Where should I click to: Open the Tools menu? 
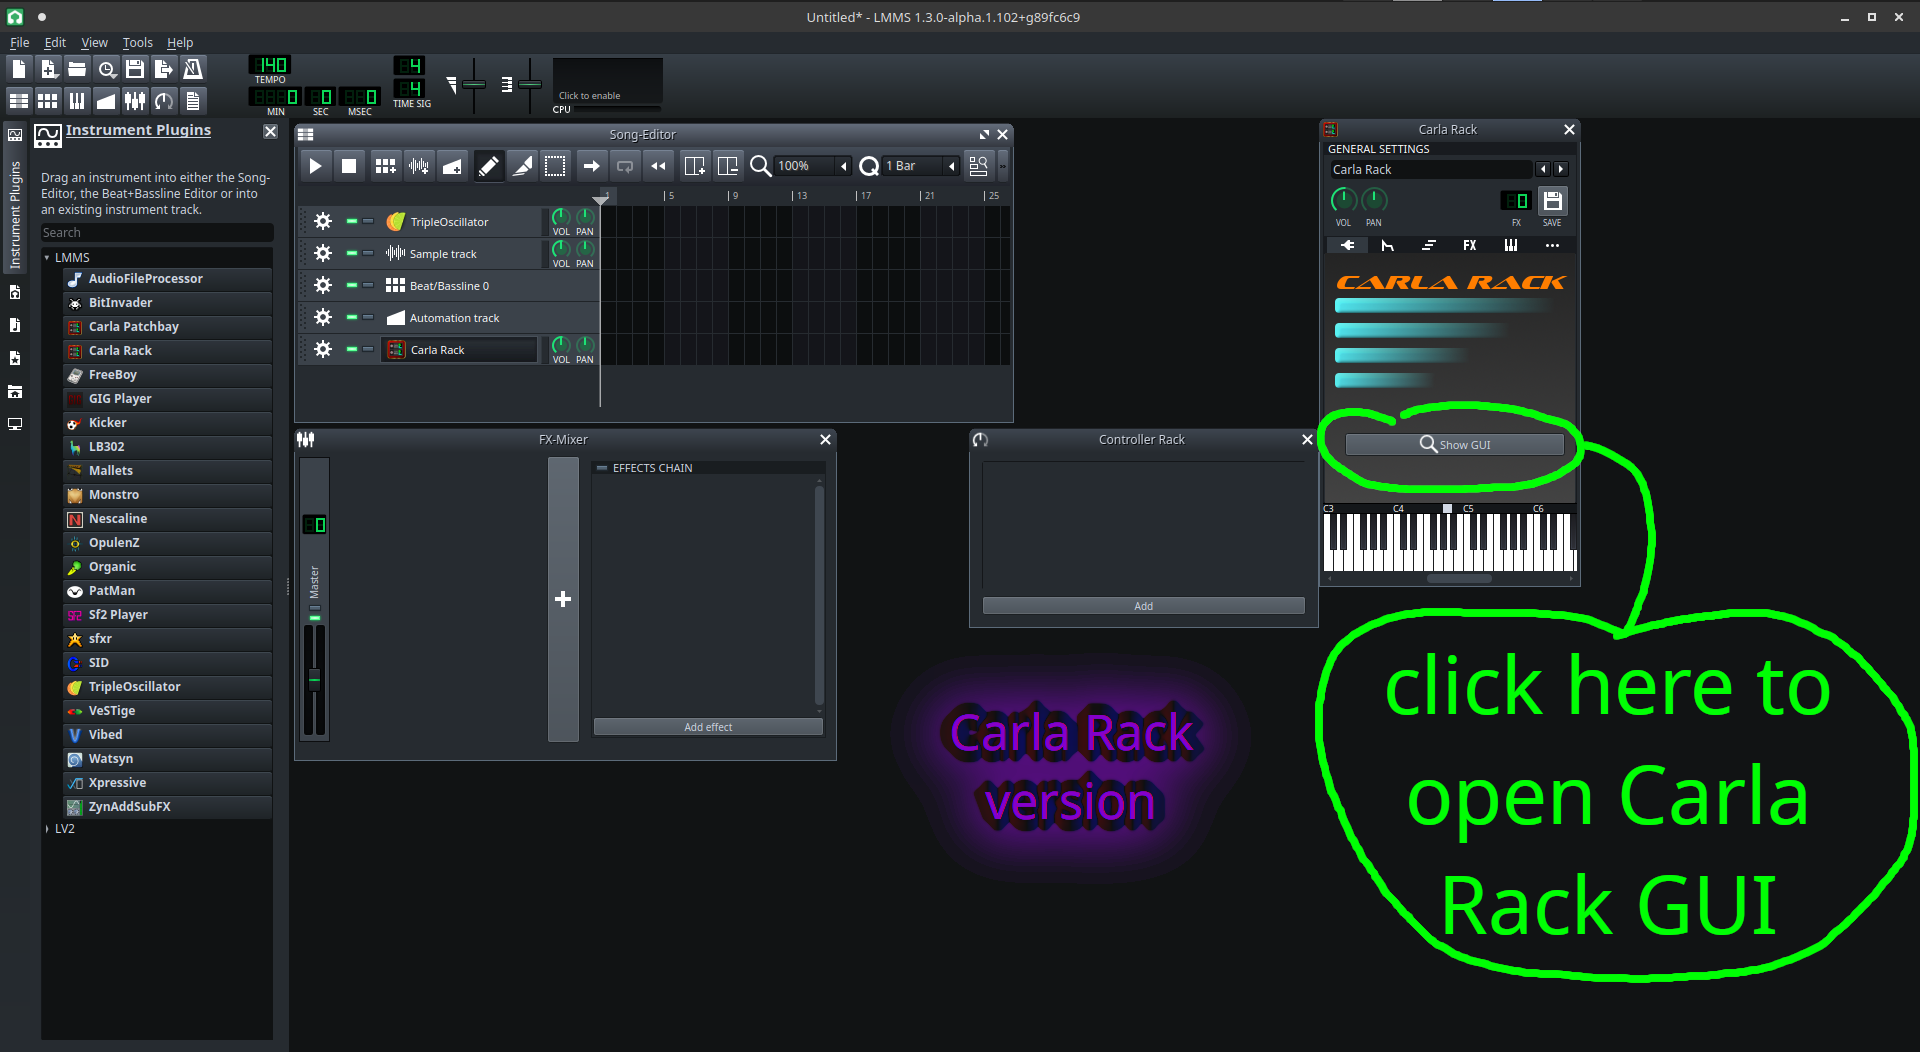[x=137, y=42]
